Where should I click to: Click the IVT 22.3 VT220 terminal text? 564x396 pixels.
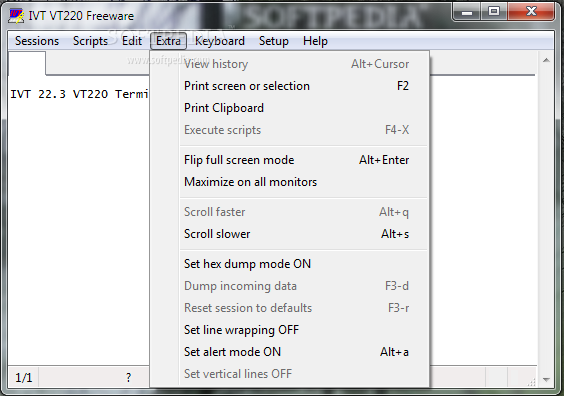(79, 94)
